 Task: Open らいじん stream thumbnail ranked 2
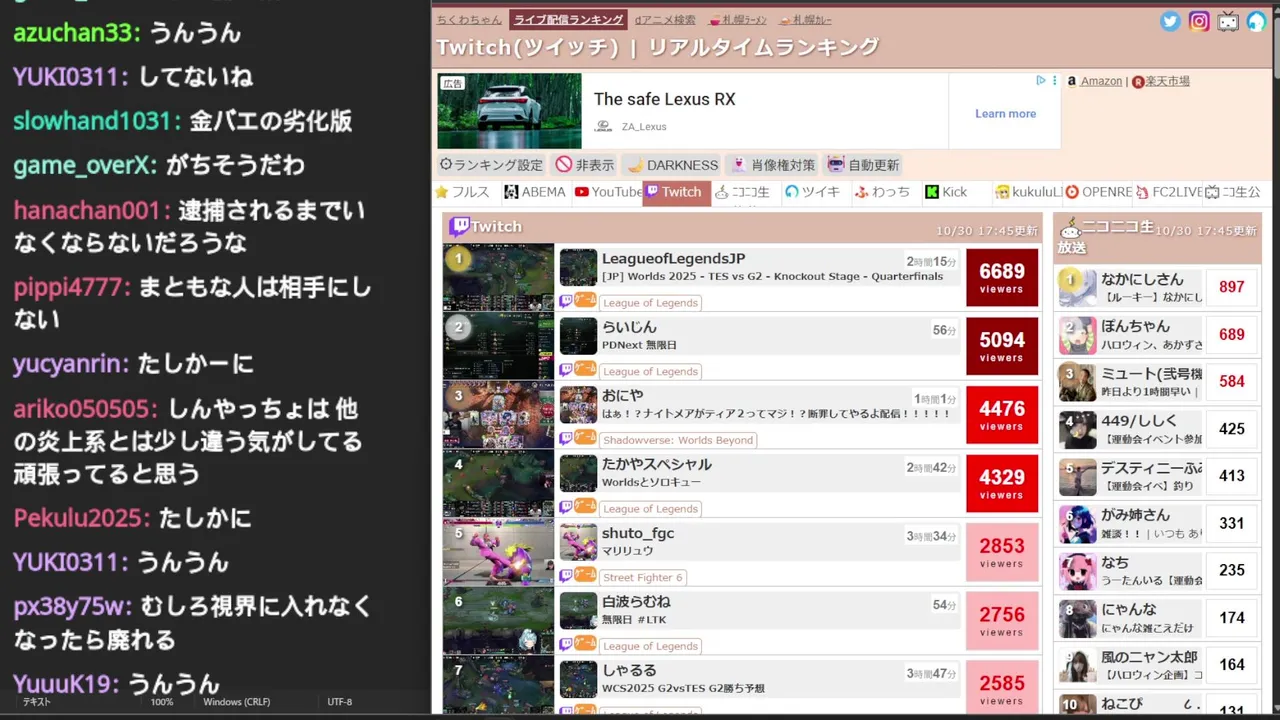point(498,346)
